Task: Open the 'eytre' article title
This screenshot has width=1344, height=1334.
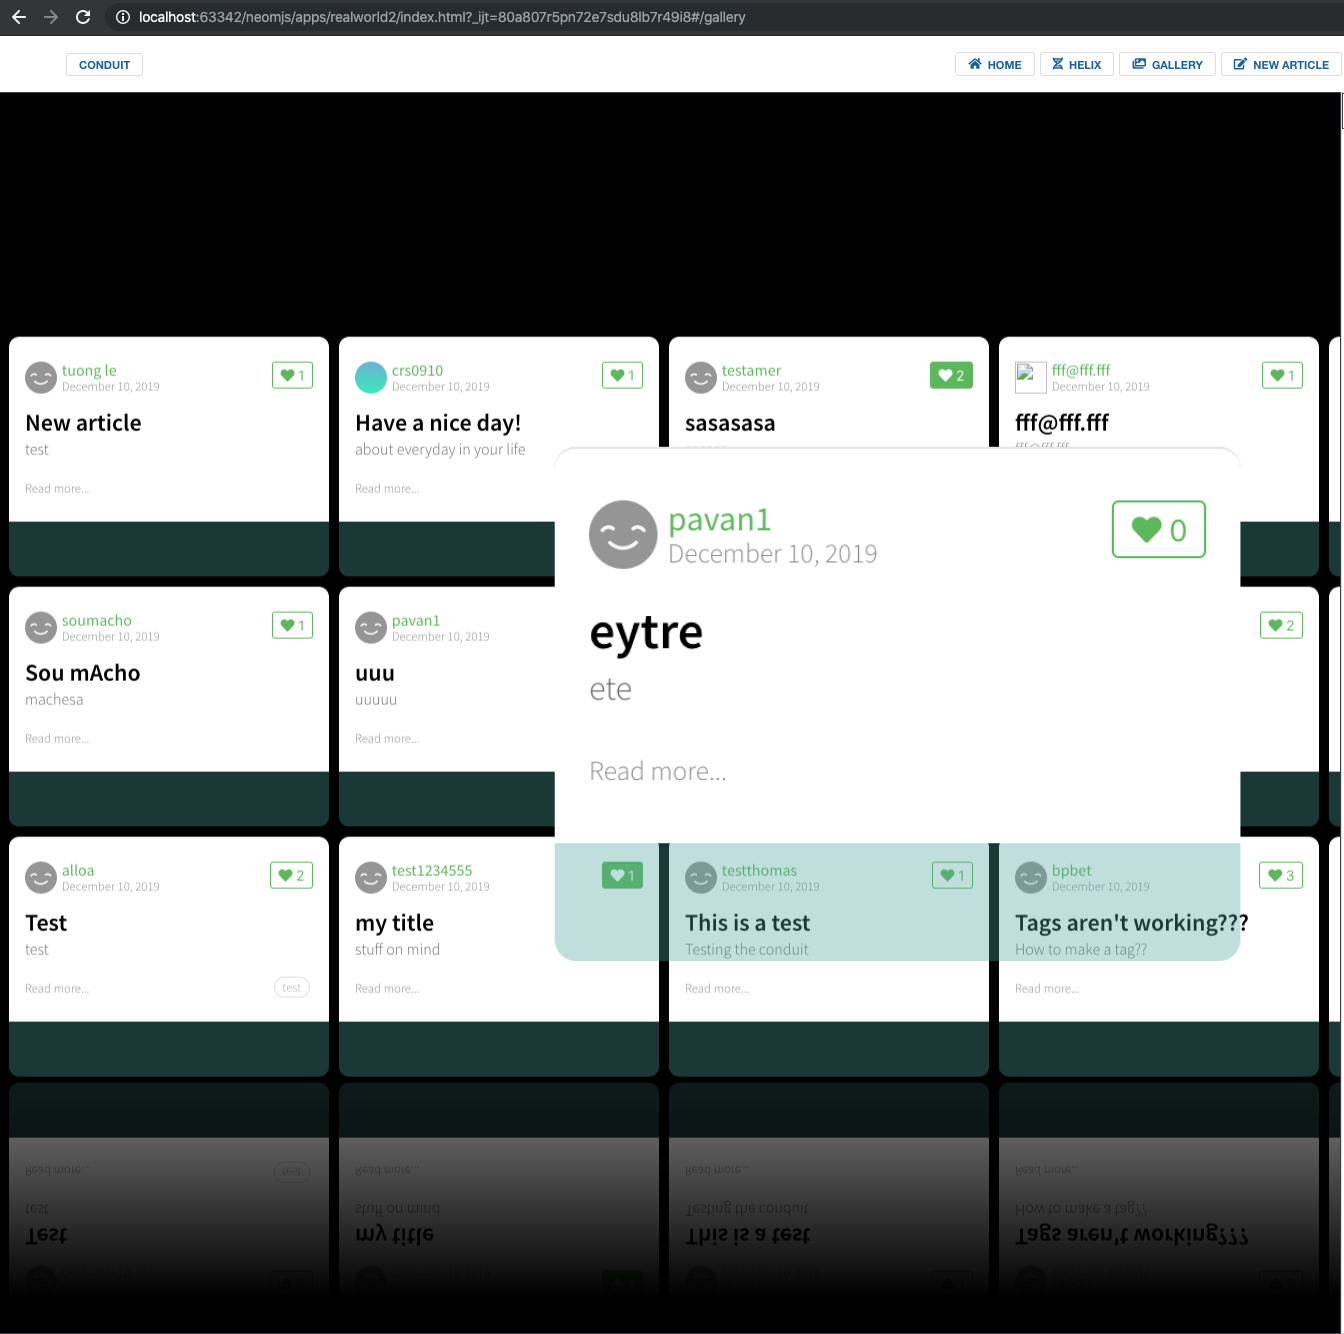Action: [x=646, y=632]
